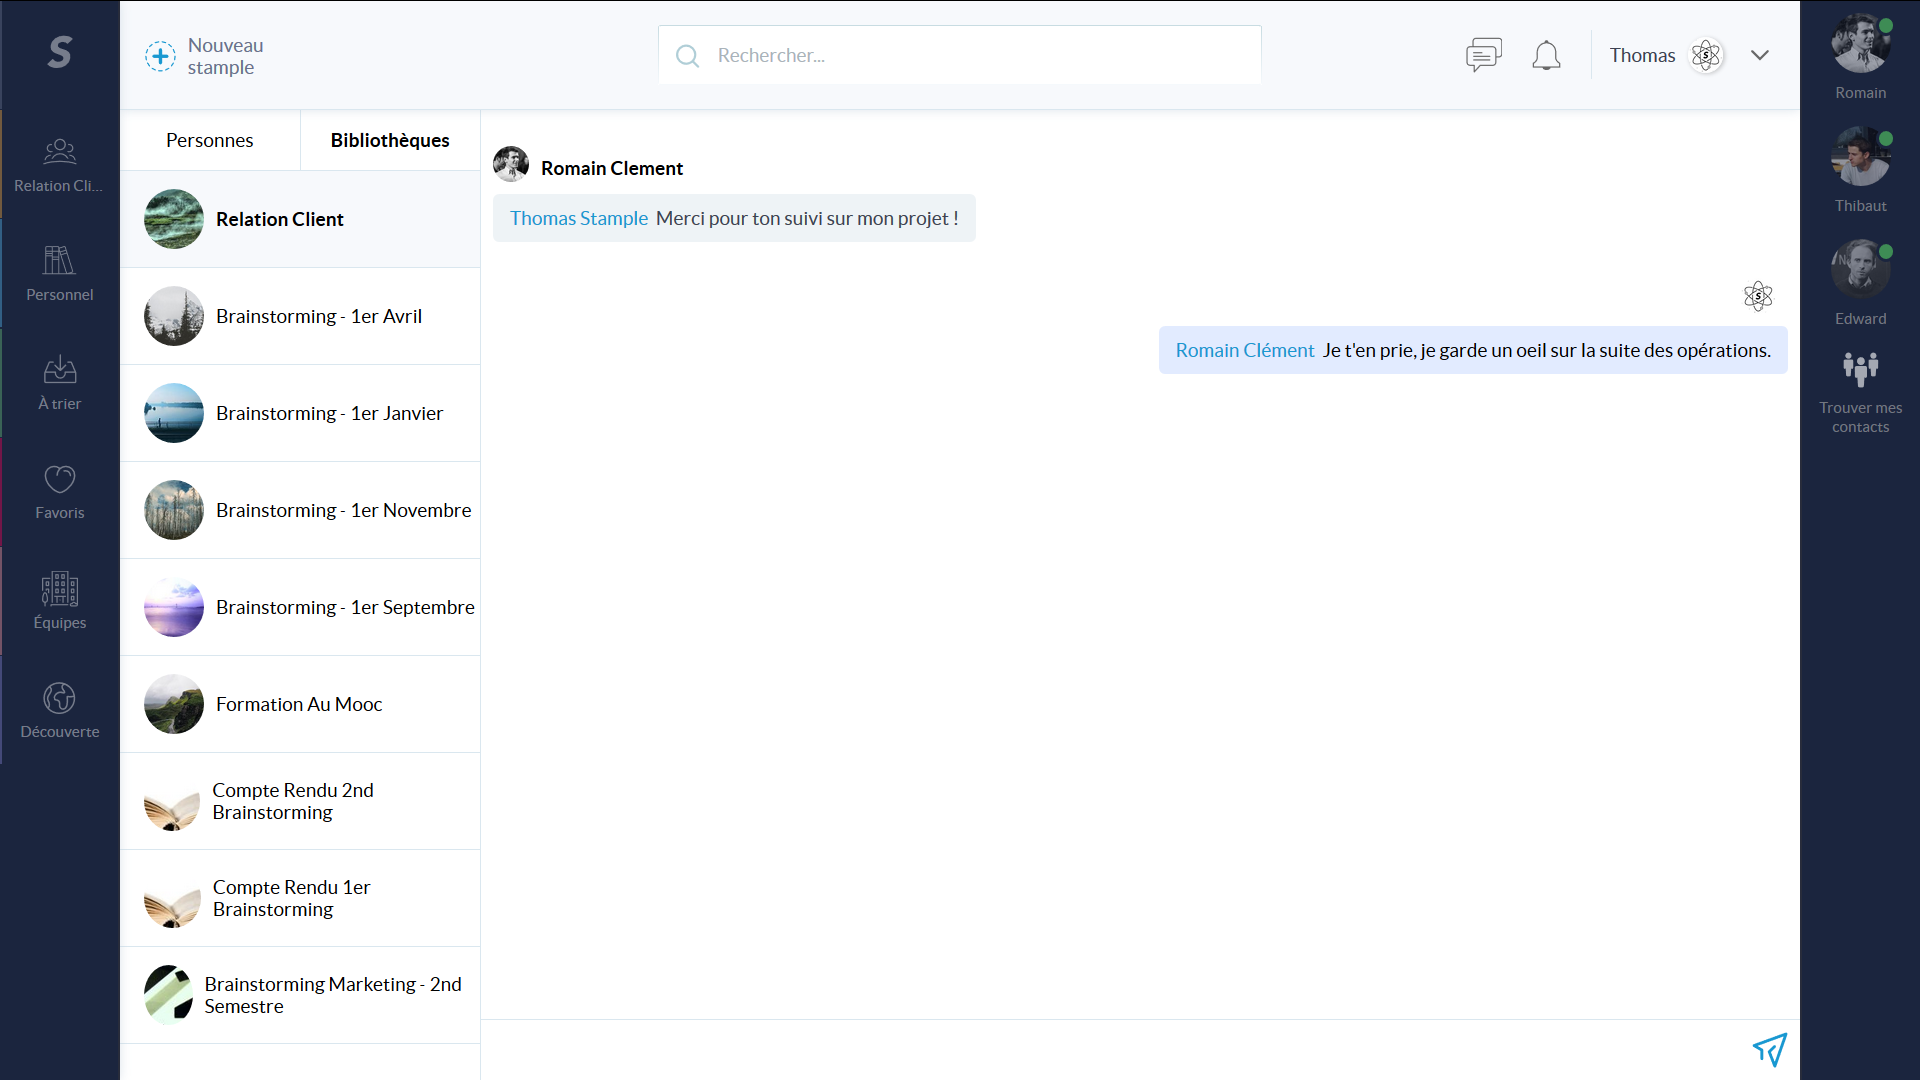Open chat with contact Thibaut
This screenshot has width=1920, height=1080.
point(1861,170)
